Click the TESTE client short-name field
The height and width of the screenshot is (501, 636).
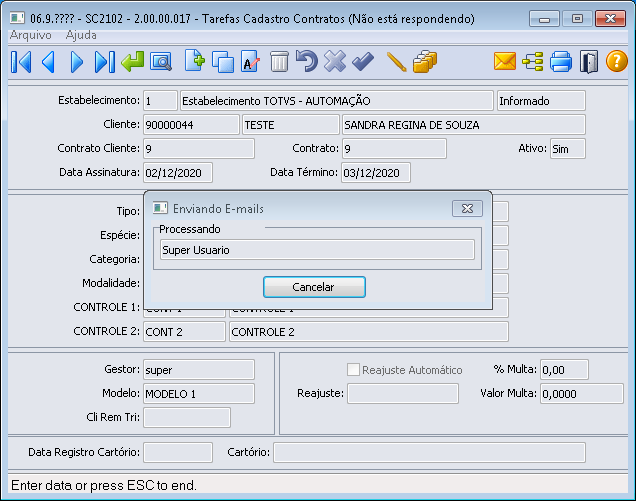[290, 125]
